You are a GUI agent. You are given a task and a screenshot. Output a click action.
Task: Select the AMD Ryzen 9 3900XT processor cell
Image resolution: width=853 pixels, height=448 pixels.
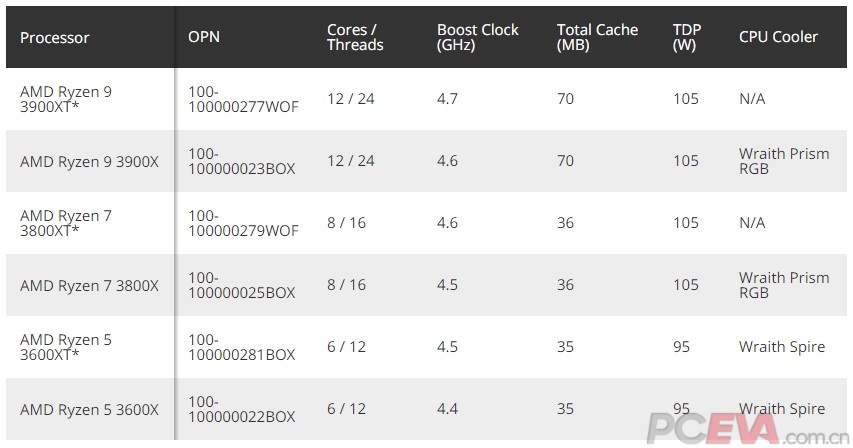point(66,99)
